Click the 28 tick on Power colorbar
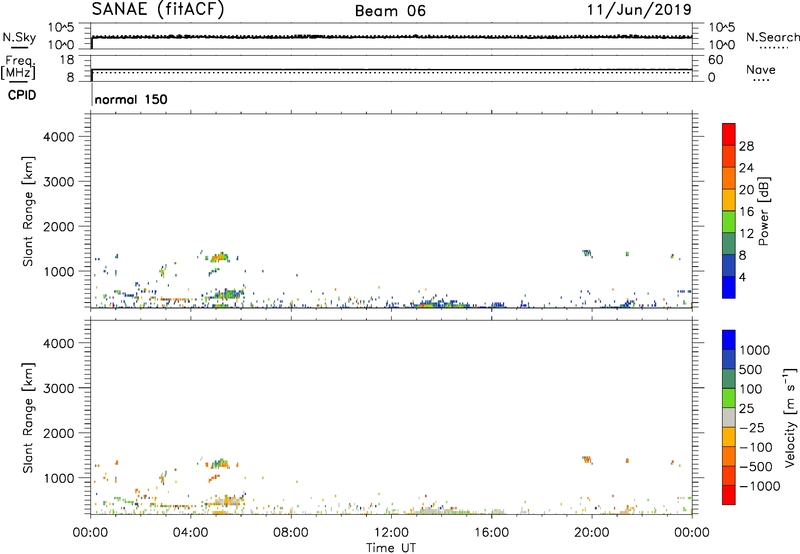Viewport: 800px width, 554px height. [746, 146]
